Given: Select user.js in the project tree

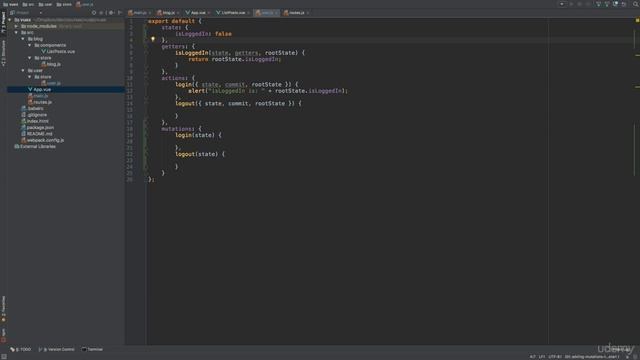Looking at the screenshot, I should click(51, 83).
